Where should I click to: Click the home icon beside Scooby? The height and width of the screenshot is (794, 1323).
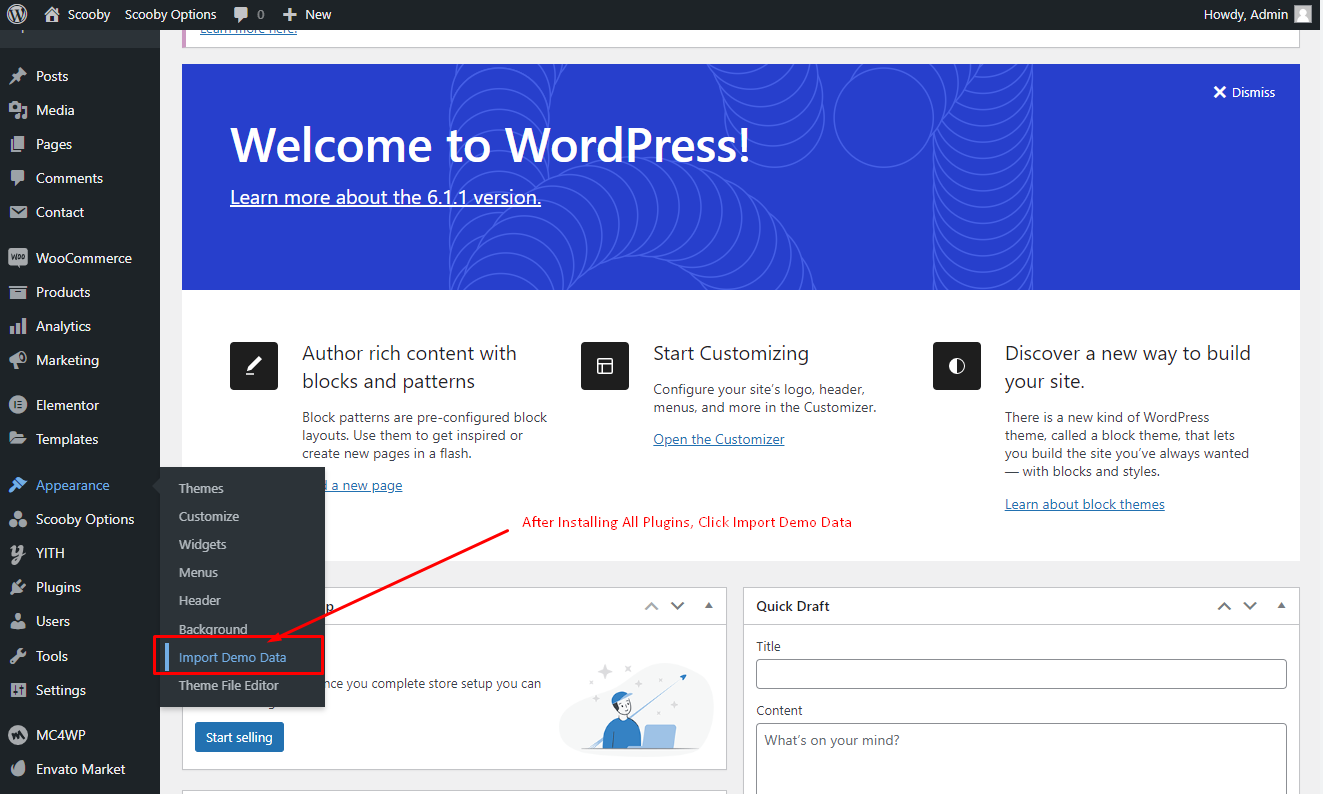point(52,14)
